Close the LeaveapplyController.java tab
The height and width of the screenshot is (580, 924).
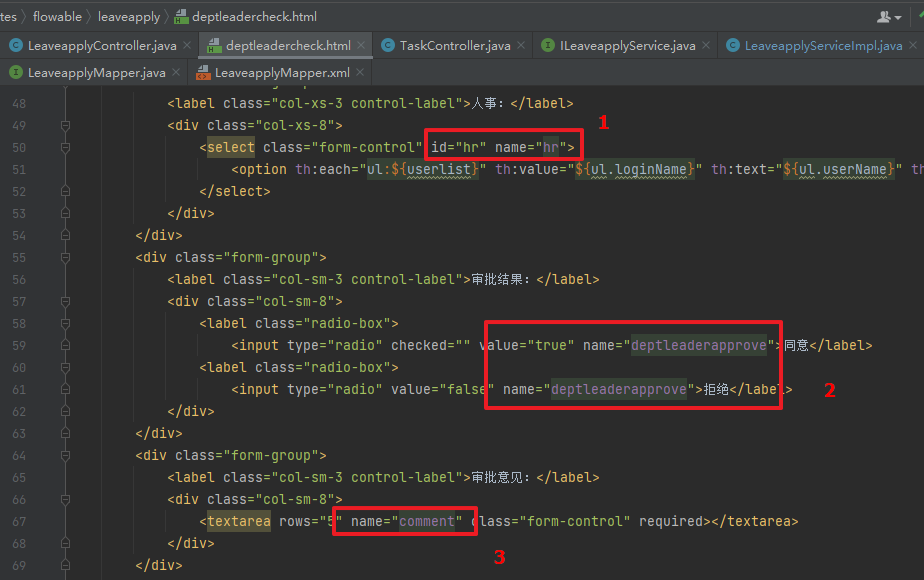187,45
